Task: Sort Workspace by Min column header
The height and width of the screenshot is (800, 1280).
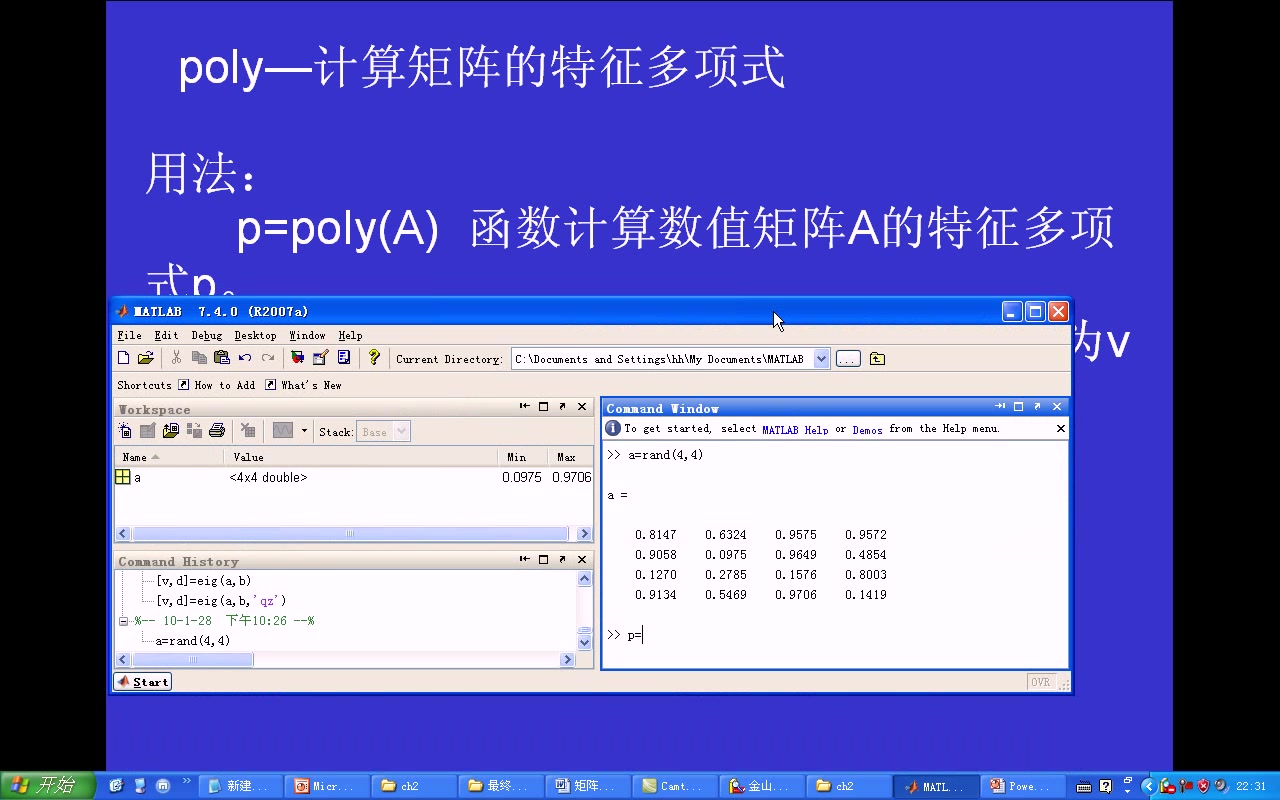Action: [522, 457]
